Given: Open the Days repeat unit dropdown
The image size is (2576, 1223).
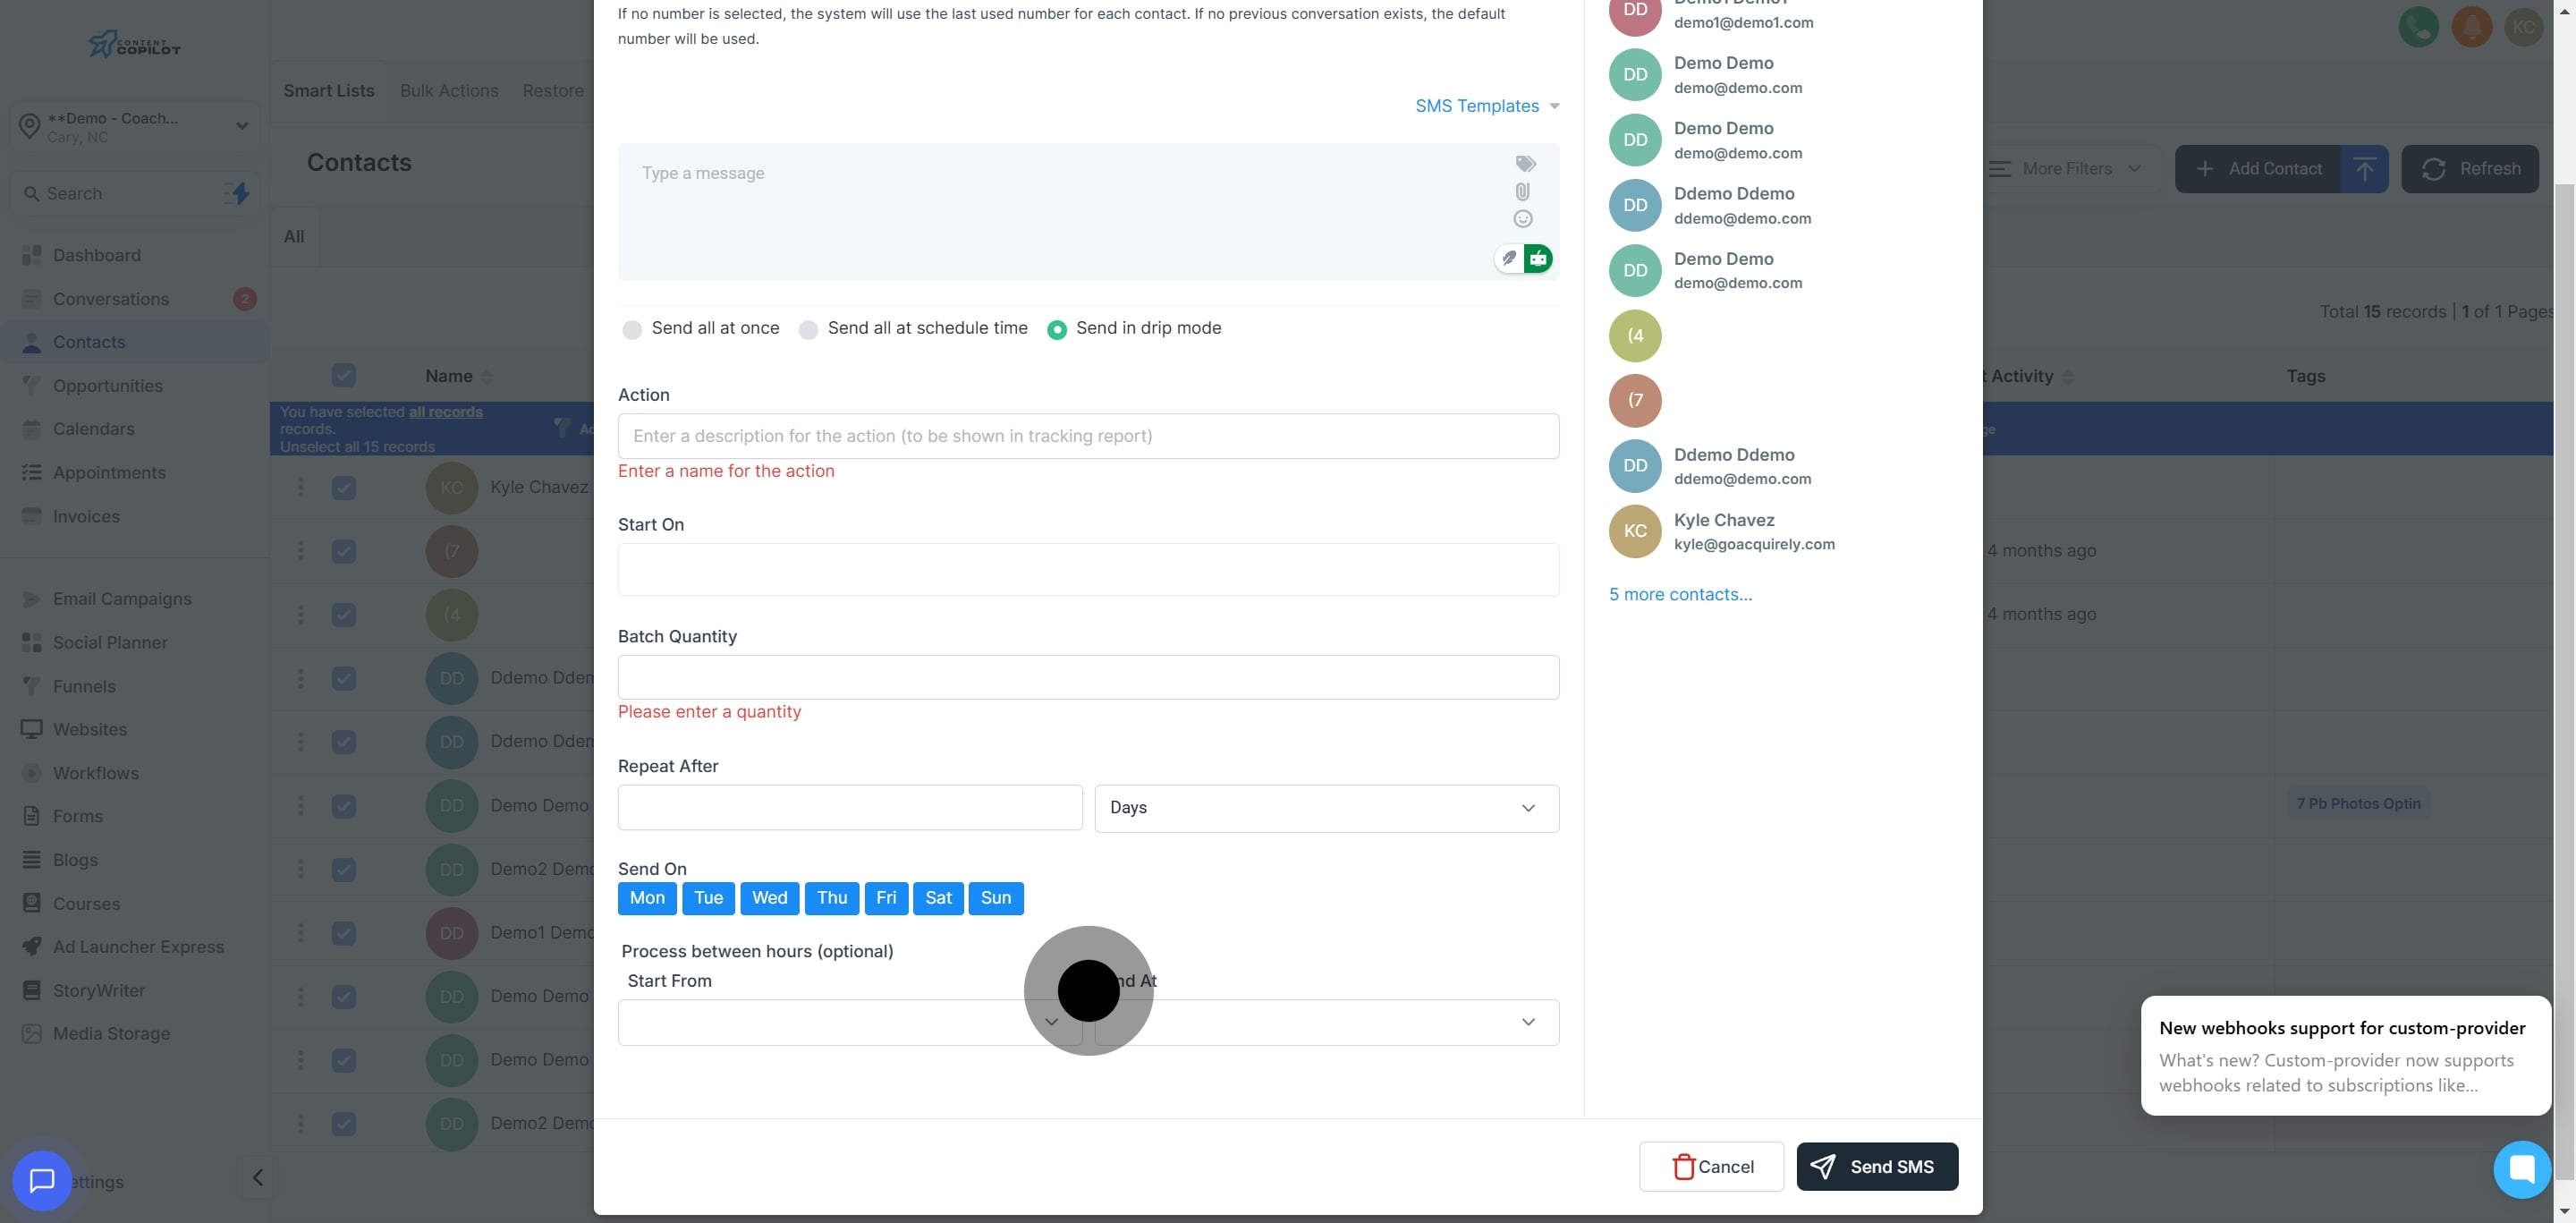Looking at the screenshot, I should click(x=1326, y=808).
